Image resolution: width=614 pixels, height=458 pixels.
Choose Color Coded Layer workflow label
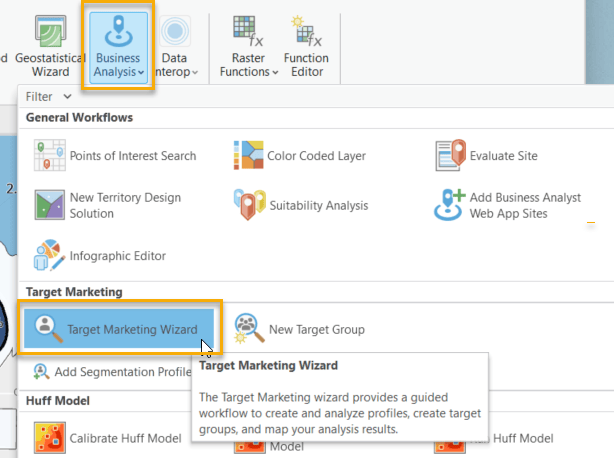[x=316, y=156]
